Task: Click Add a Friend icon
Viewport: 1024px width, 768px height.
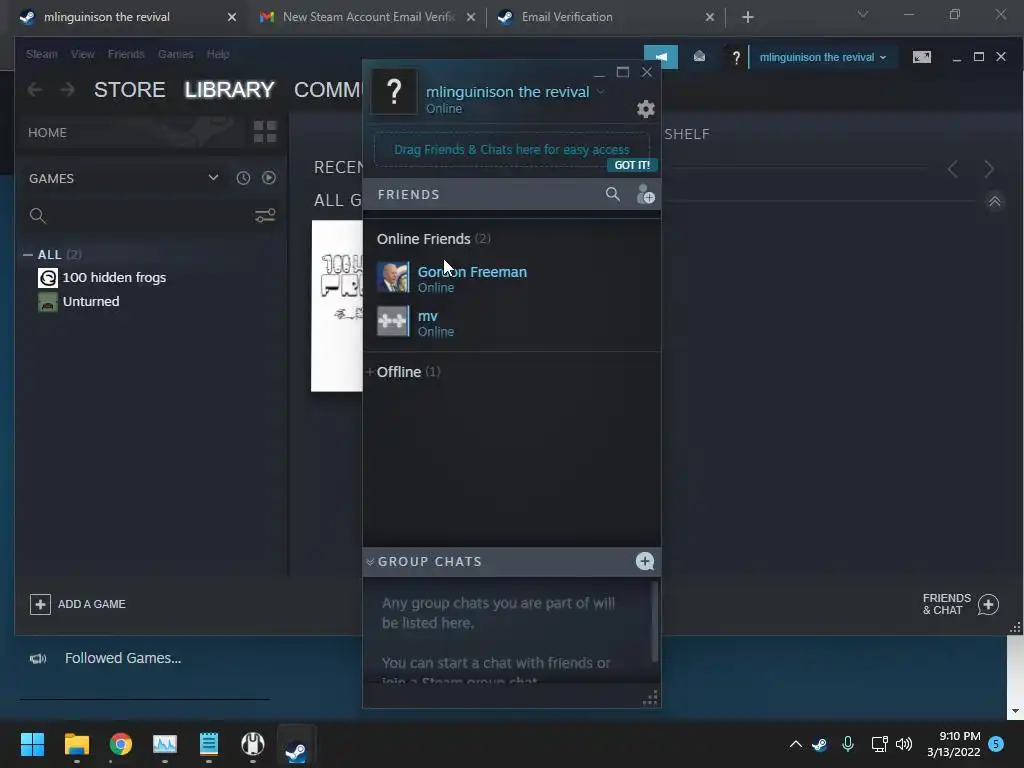Action: click(x=645, y=194)
